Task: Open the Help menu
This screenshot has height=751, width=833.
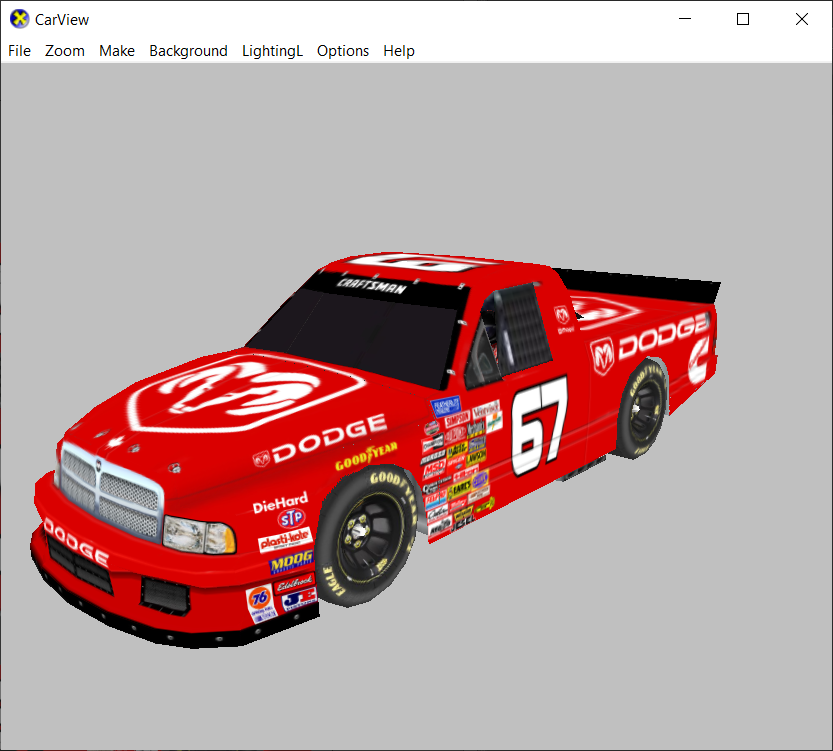Action: tap(399, 51)
